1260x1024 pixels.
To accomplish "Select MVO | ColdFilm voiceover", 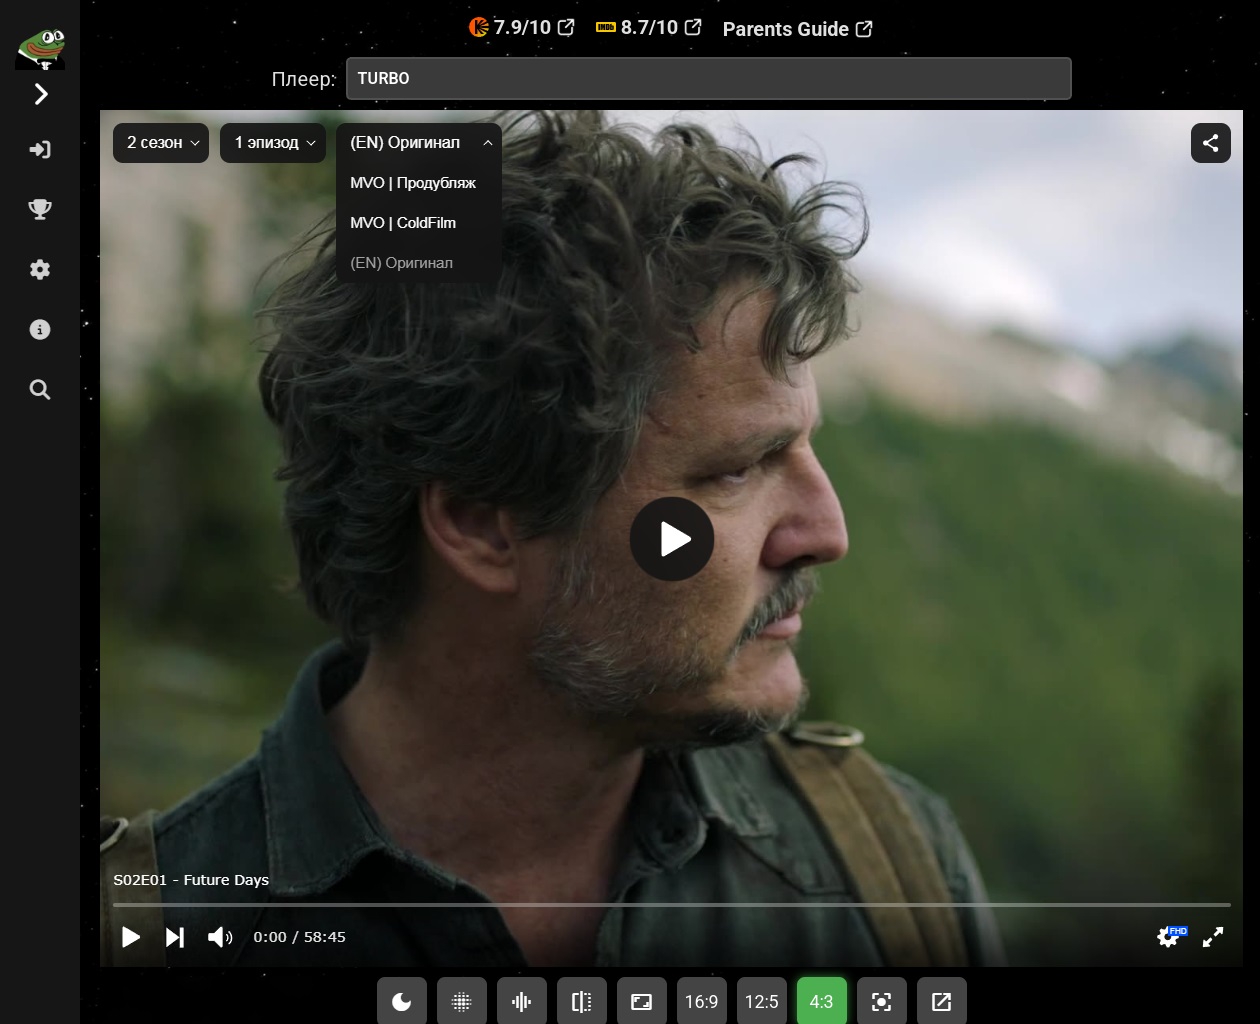I will (x=419, y=223).
